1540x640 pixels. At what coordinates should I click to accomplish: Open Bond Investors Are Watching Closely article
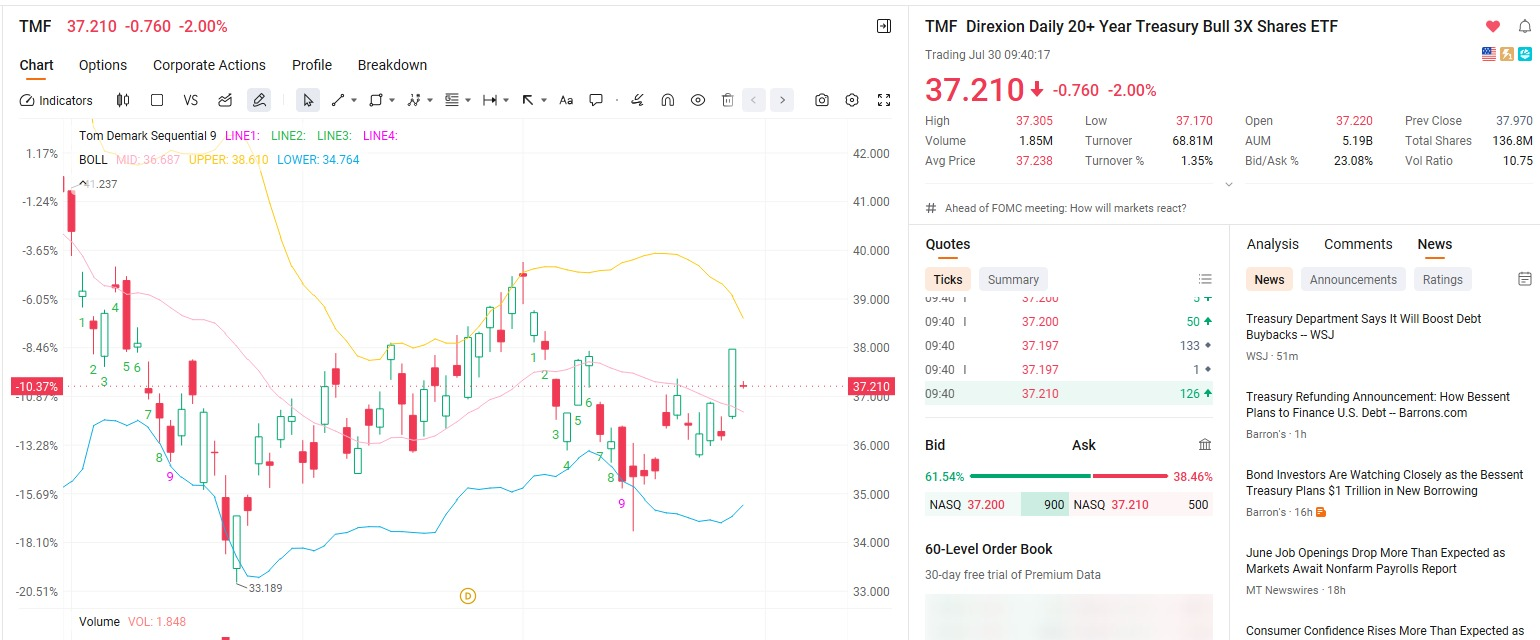(1384, 483)
